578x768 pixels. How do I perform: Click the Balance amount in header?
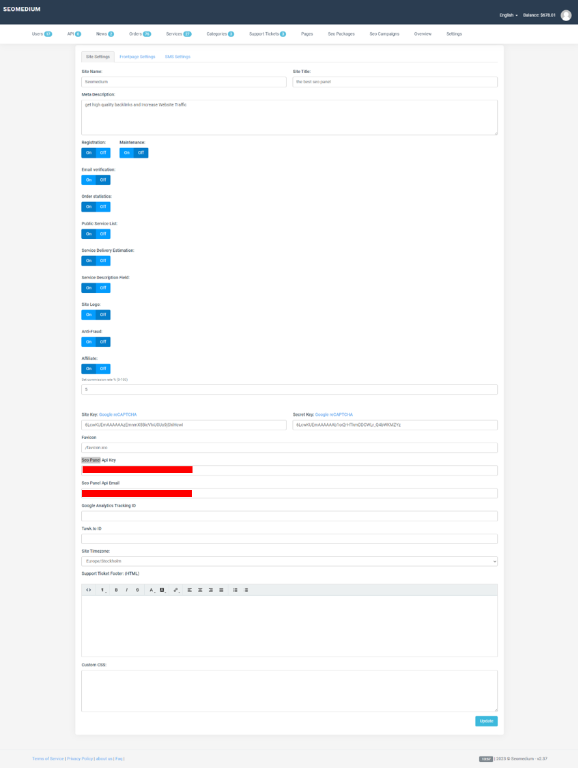point(539,15)
